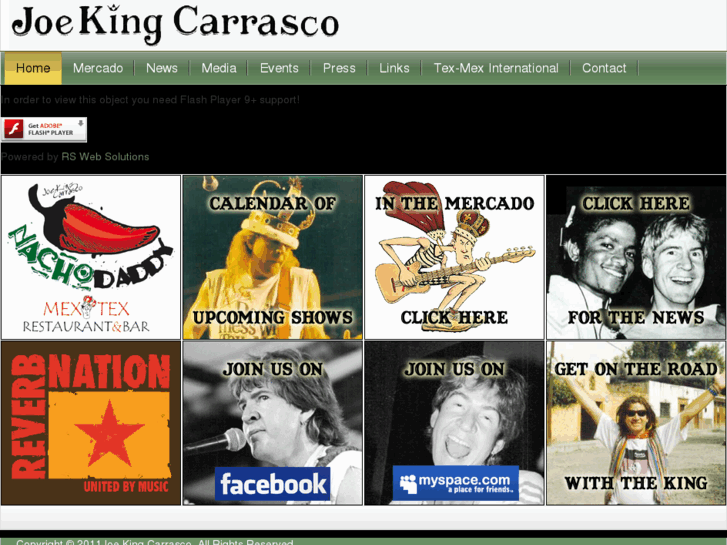The width and height of the screenshot is (727, 545).
Task: Open the ReverbNation tile
Action: pyautogui.click(x=91, y=423)
